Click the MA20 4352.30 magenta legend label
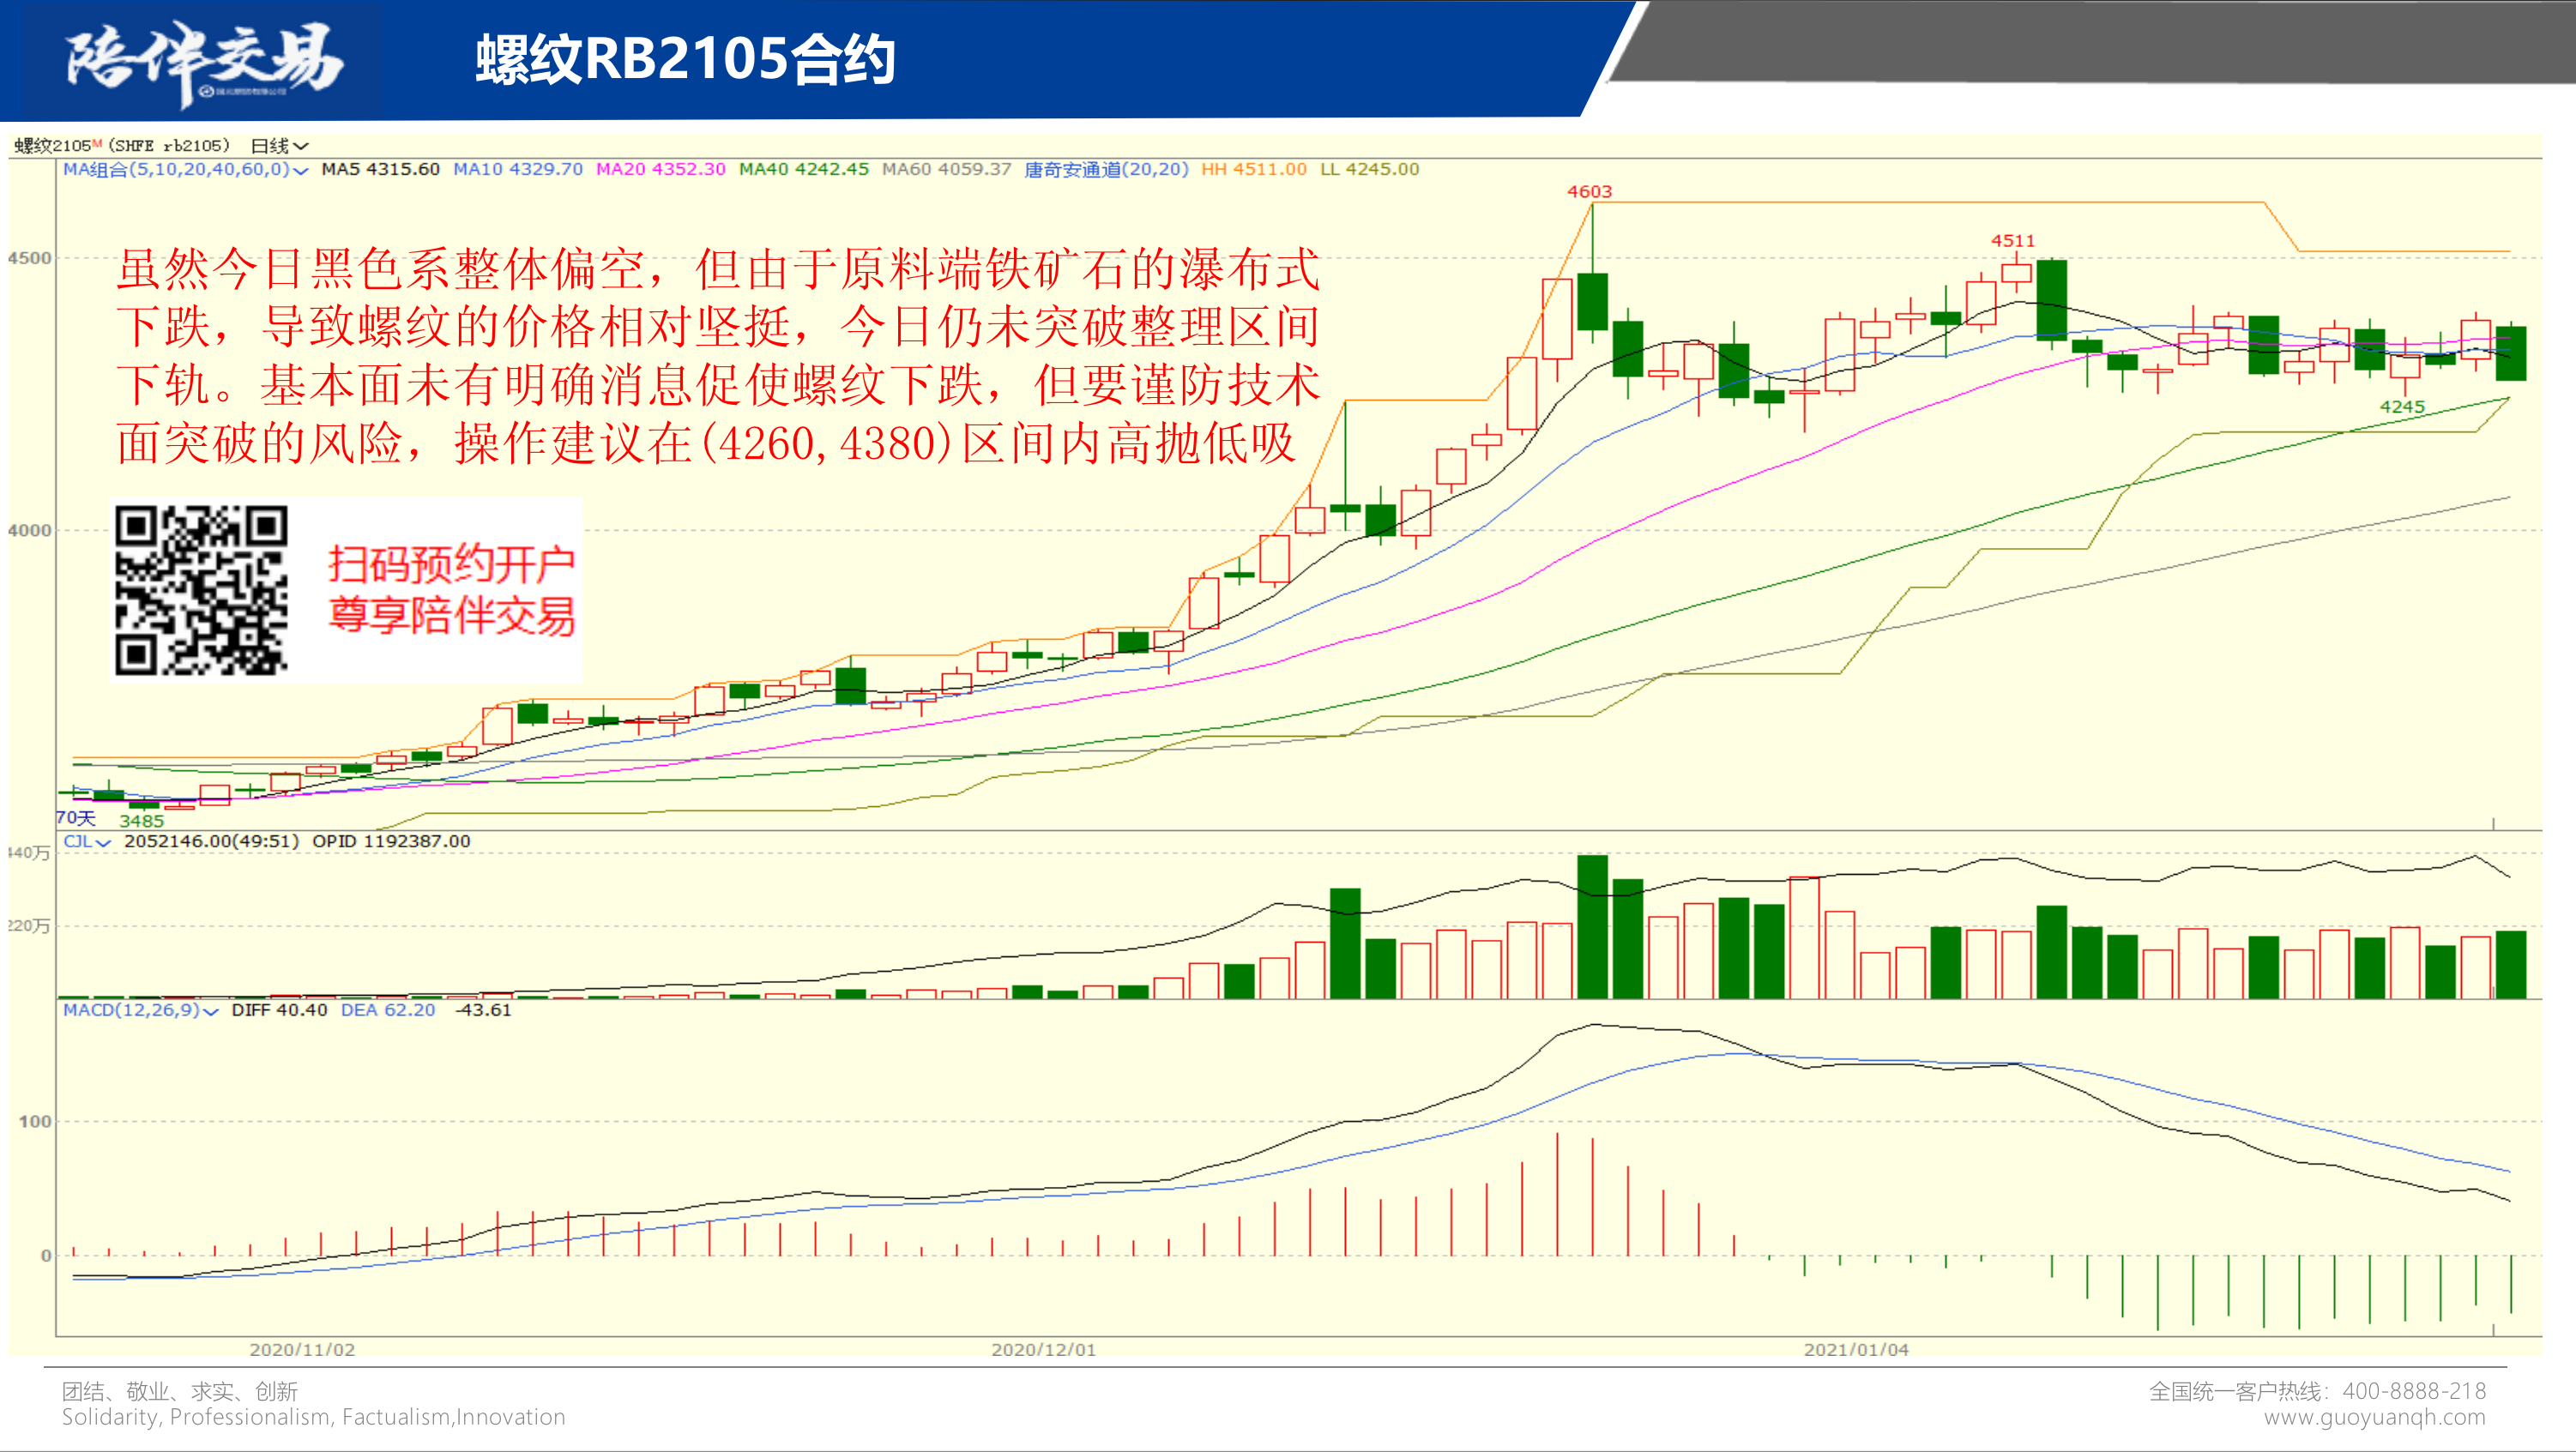 (660, 169)
